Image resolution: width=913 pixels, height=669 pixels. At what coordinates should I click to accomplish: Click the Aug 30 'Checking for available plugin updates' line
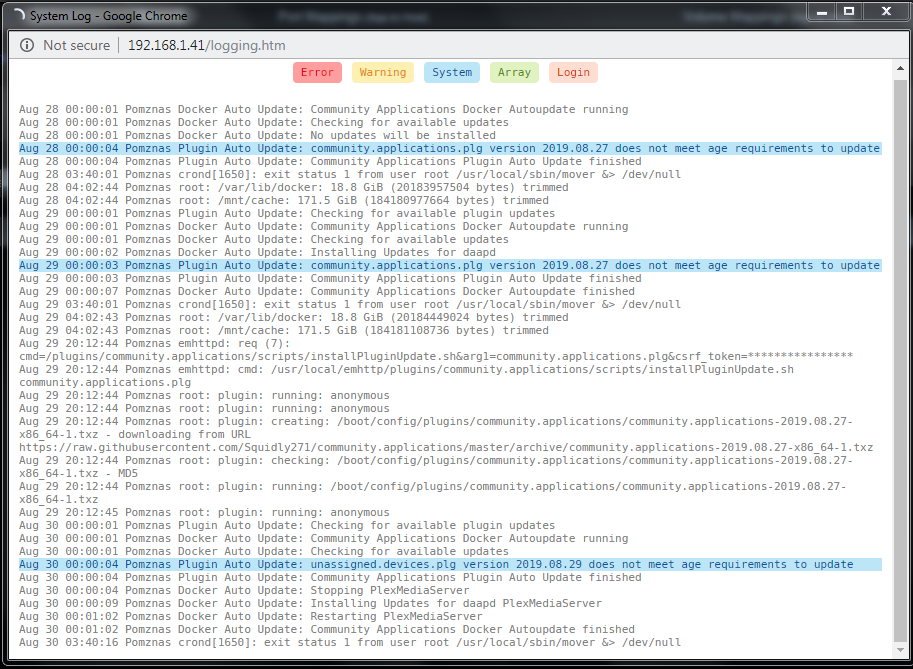coord(287,525)
